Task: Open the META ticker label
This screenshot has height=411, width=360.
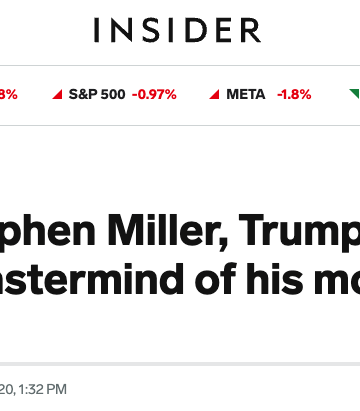Action: point(246,94)
